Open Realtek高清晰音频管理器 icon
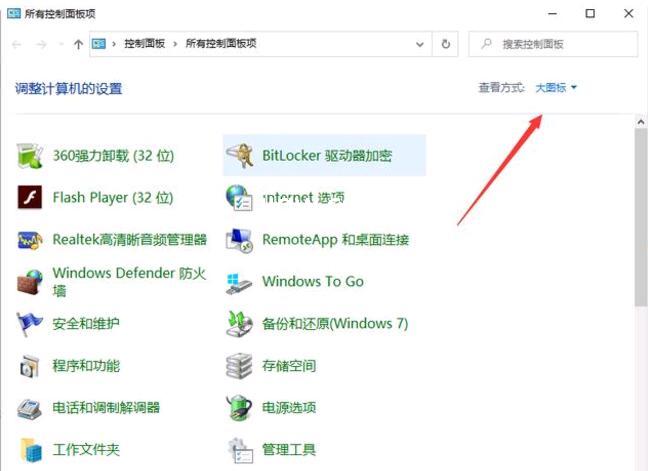 (31, 240)
